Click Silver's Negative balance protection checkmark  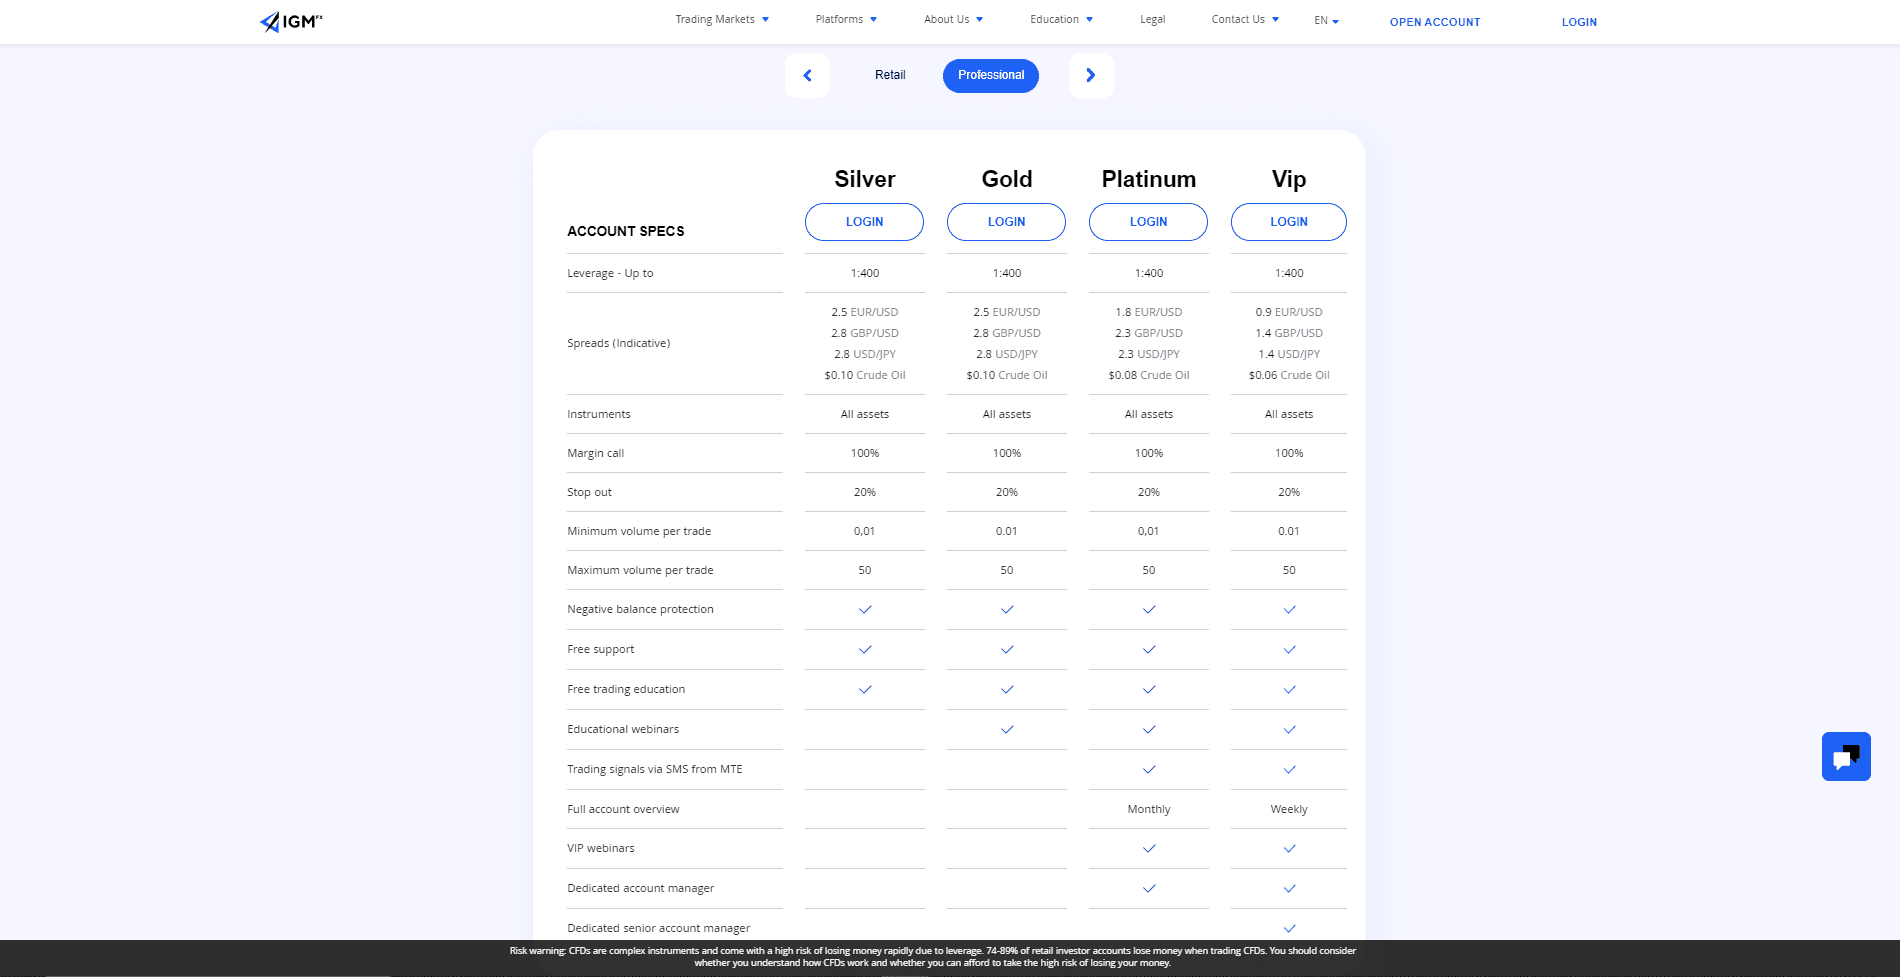pos(865,609)
